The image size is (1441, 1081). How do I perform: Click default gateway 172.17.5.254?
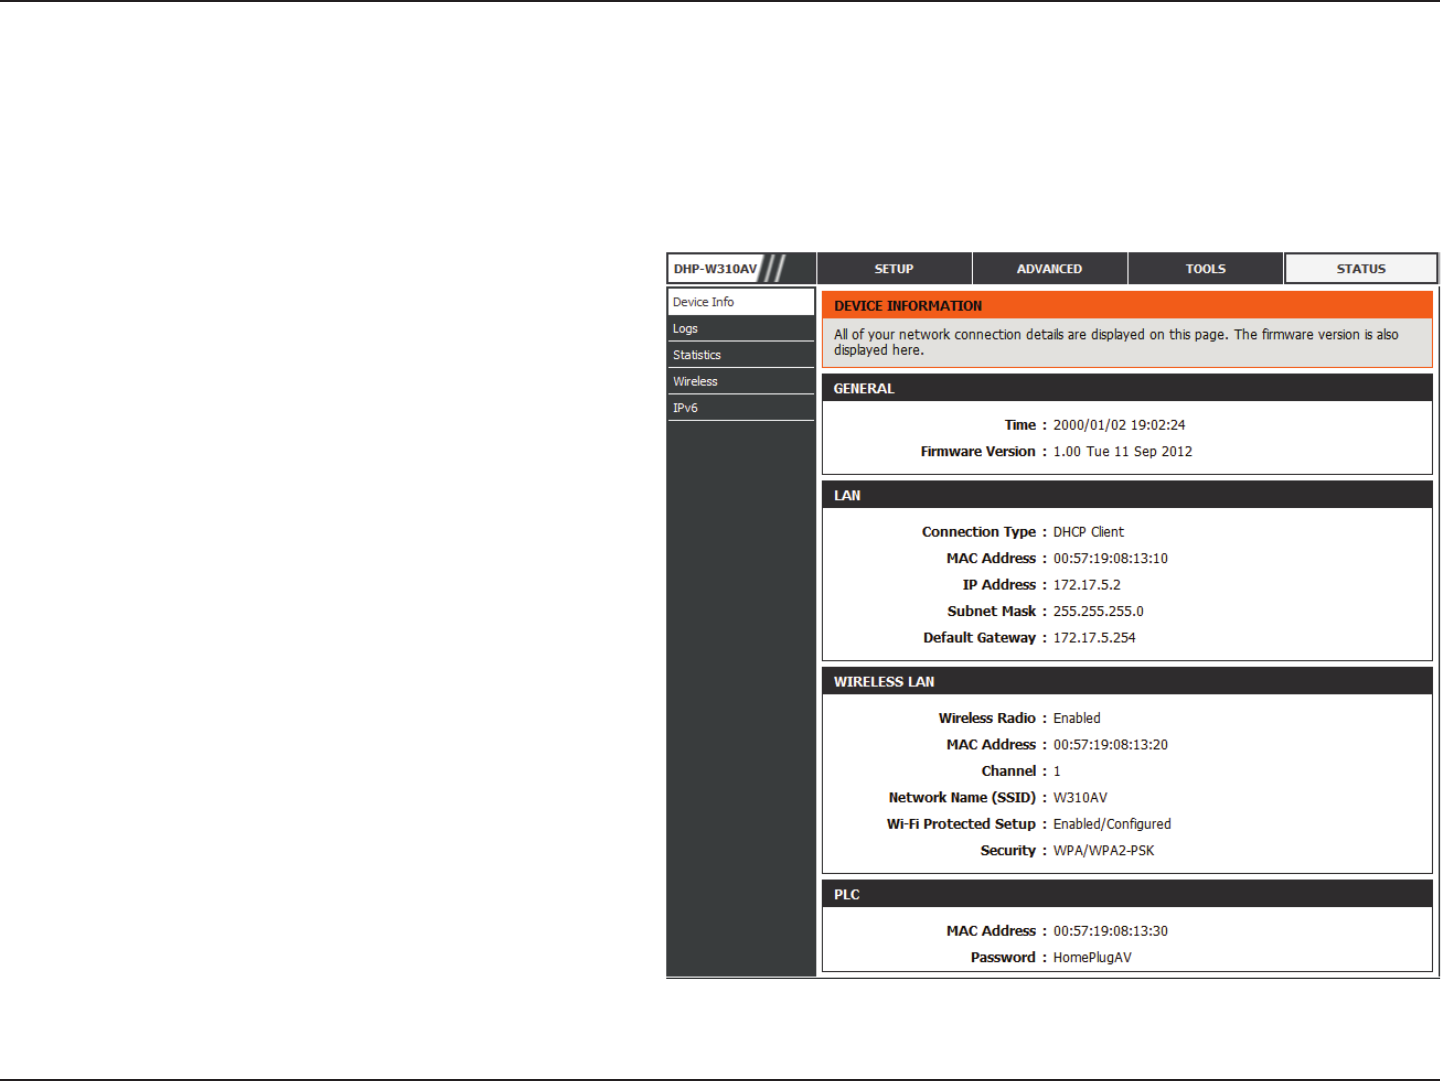1094,638
